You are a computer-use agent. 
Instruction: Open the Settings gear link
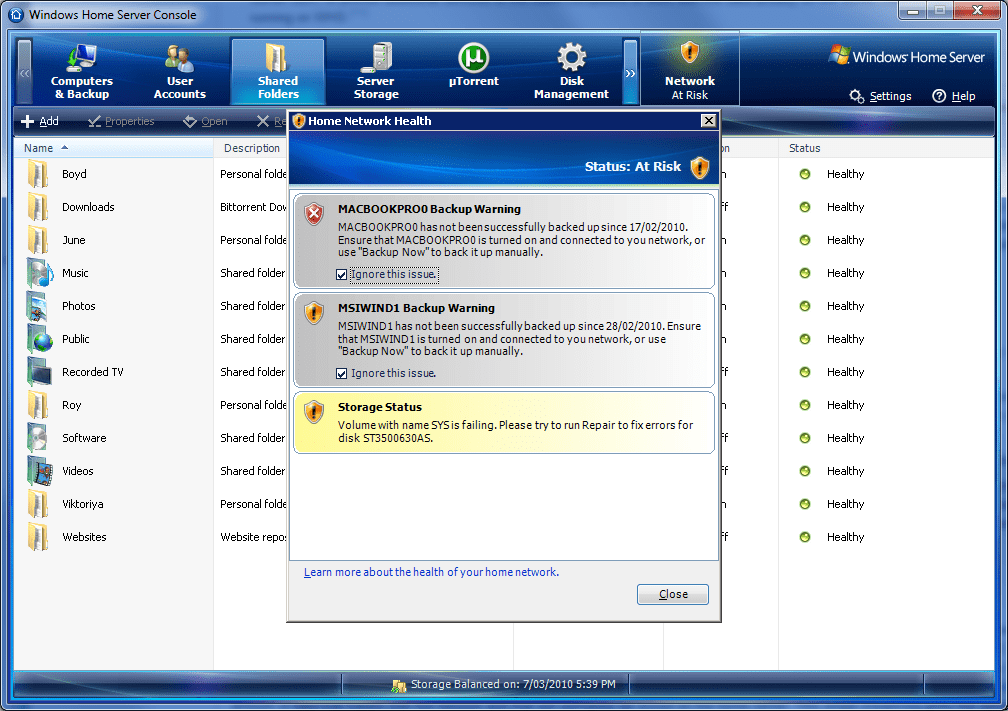point(880,96)
